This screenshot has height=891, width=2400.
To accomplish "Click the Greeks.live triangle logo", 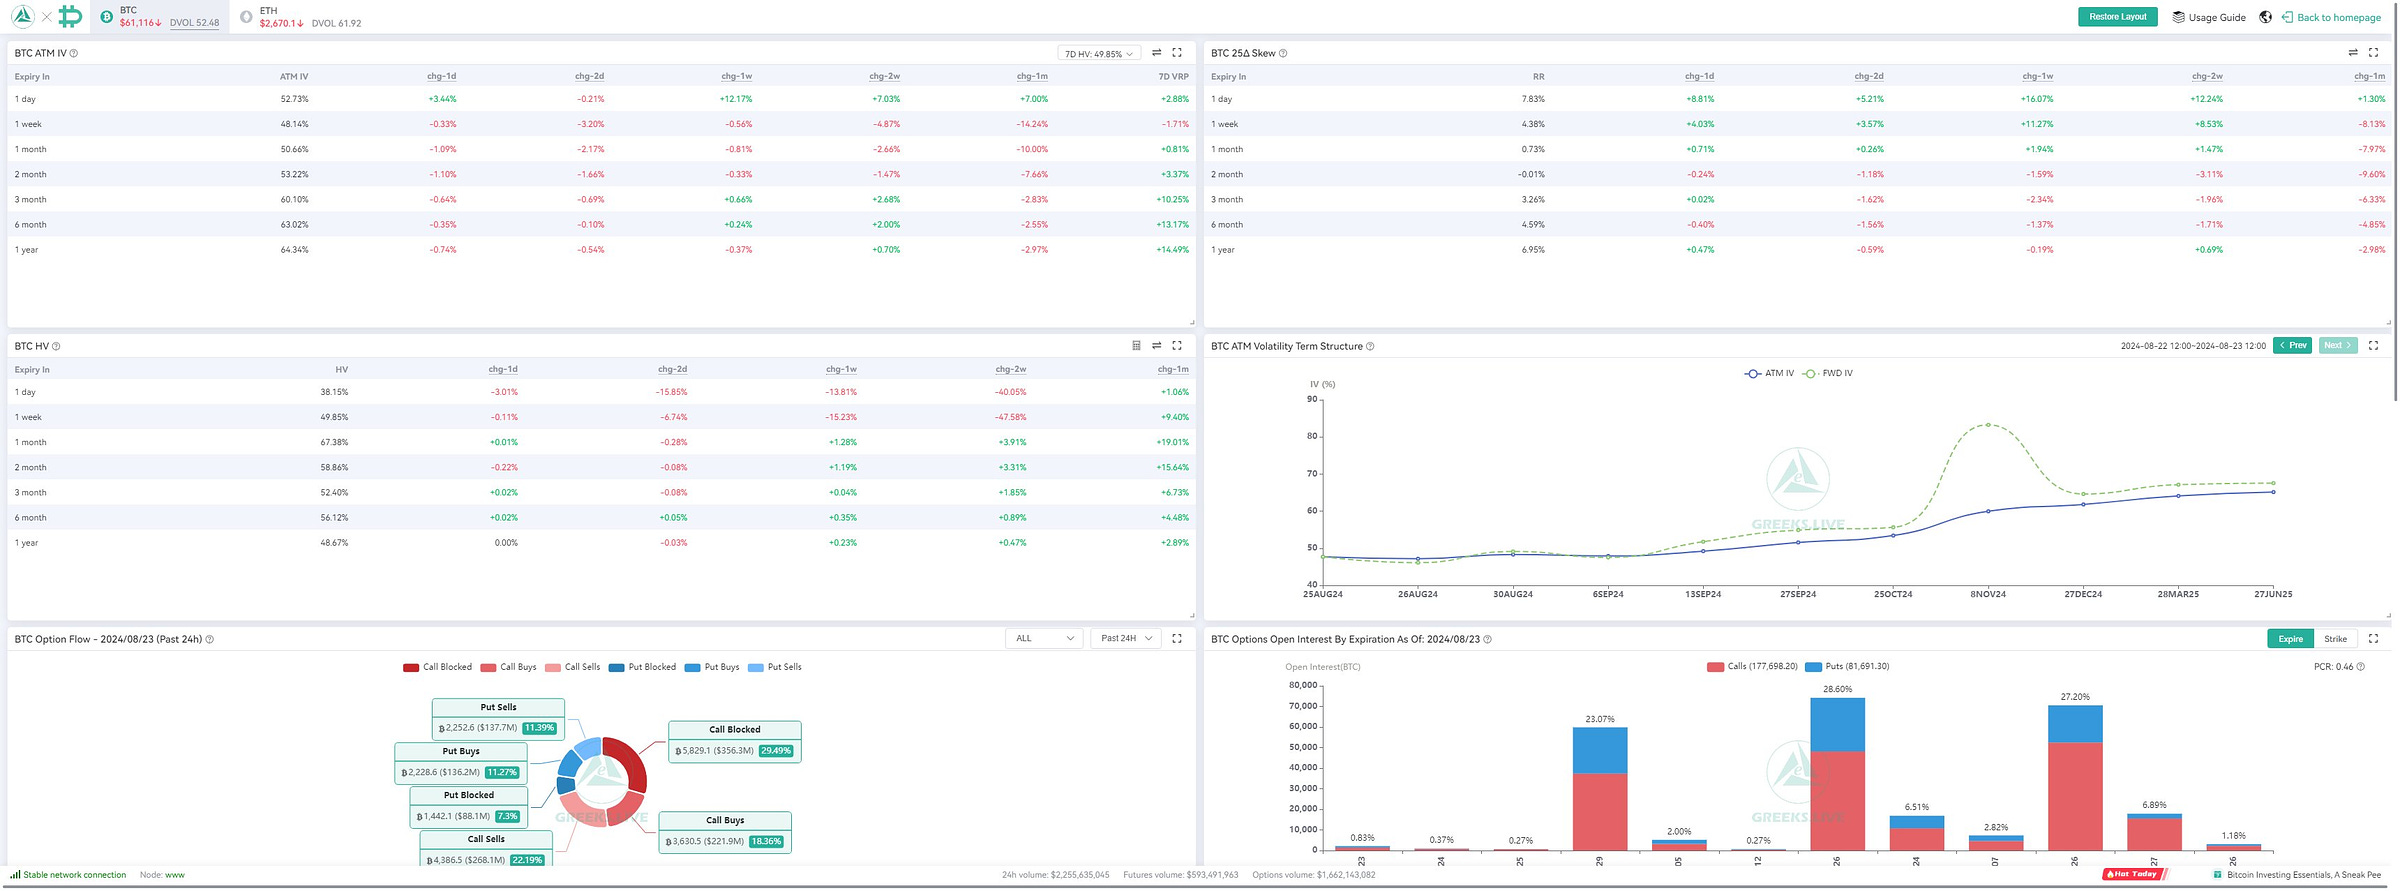I will tap(21, 16).
